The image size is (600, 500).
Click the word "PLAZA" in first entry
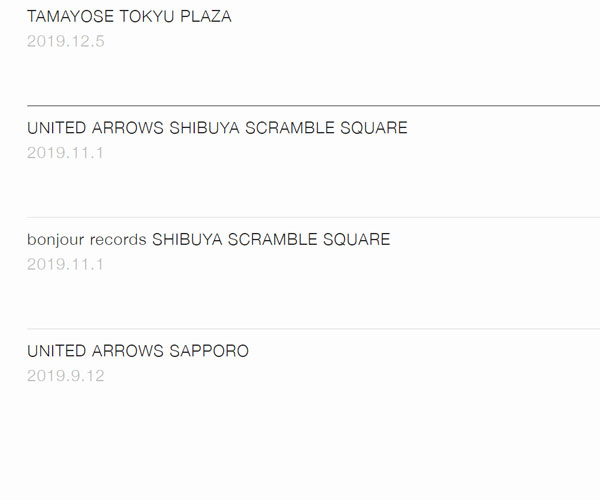coord(205,17)
